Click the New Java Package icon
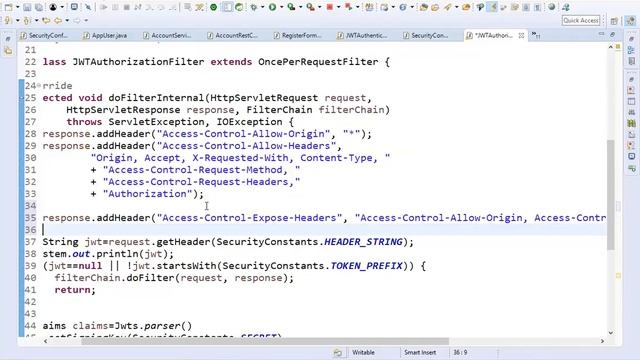The height and width of the screenshot is (360, 640). pyautogui.click(x=384, y=7)
